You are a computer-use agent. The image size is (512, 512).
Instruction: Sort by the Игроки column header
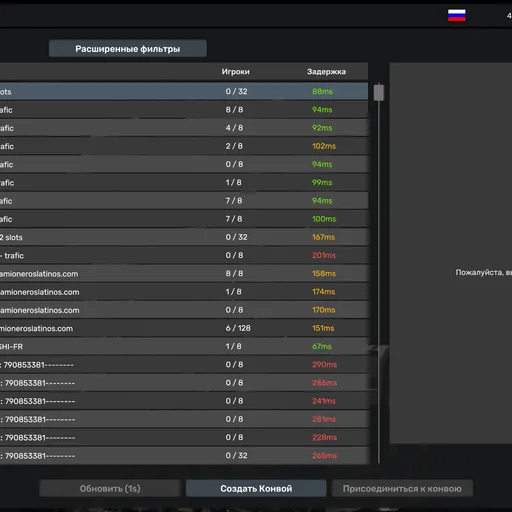tap(236, 72)
